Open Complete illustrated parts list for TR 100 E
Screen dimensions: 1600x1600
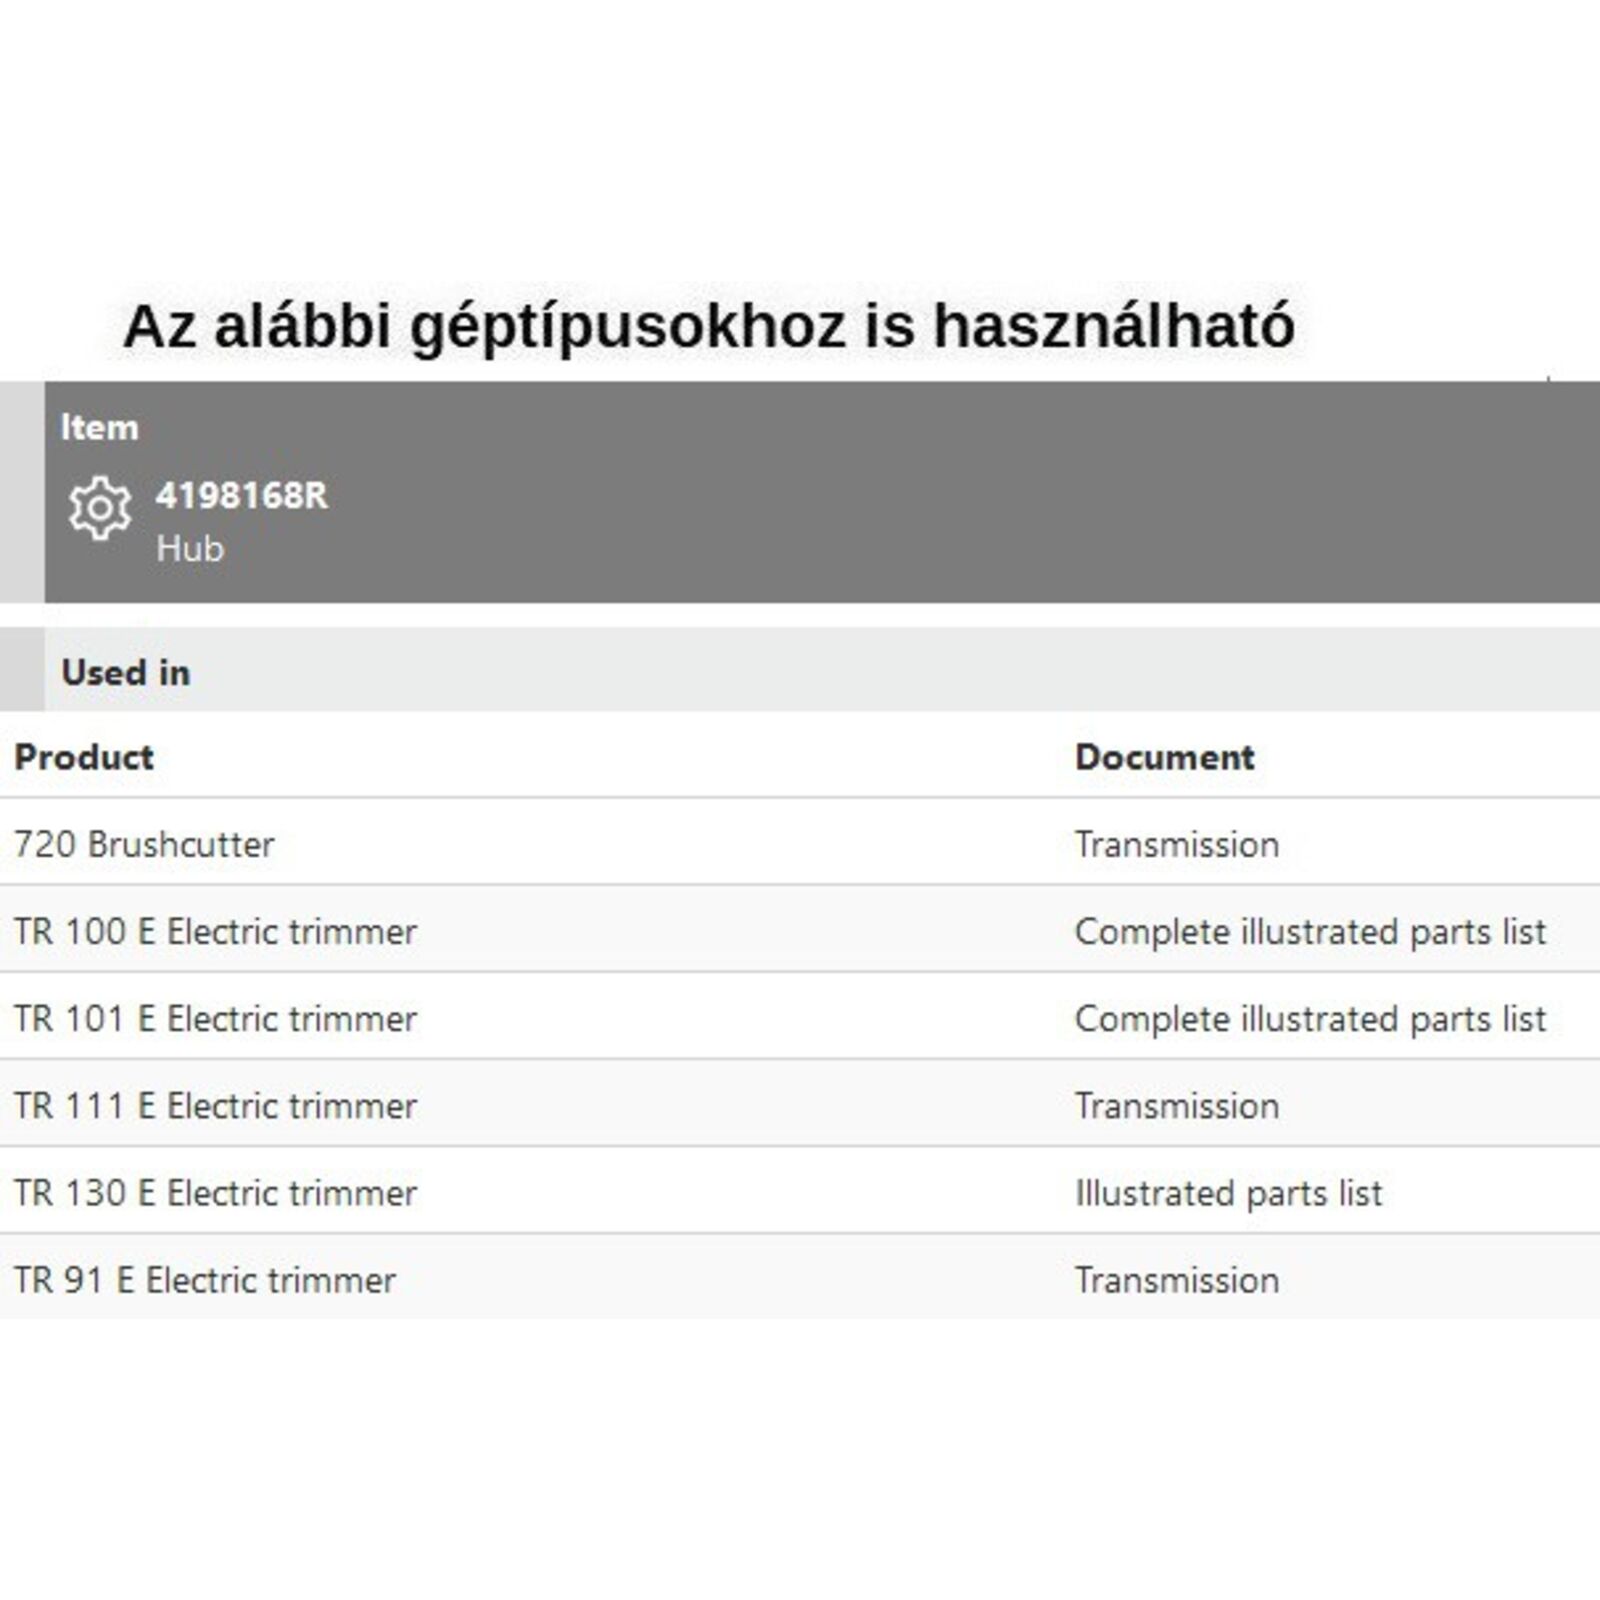tap(1310, 931)
